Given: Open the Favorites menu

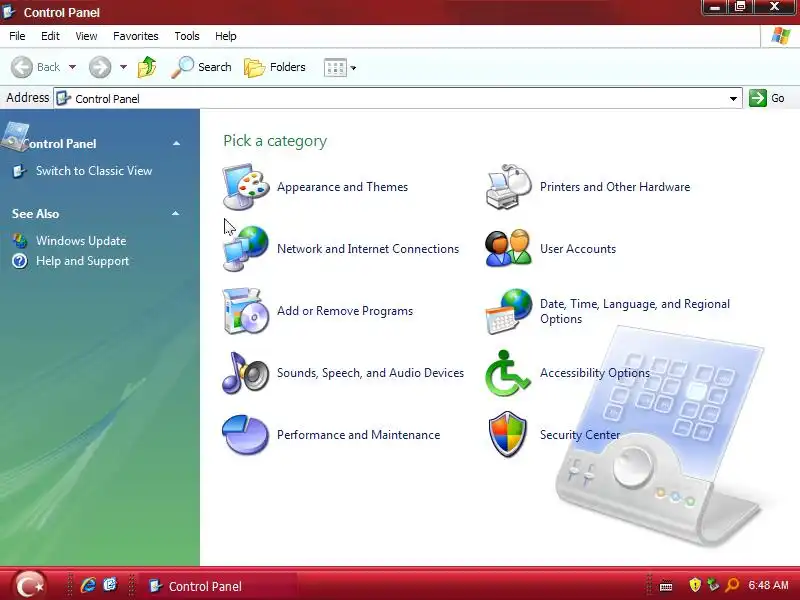Looking at the screenshot, I should click(x=136, y=36).
